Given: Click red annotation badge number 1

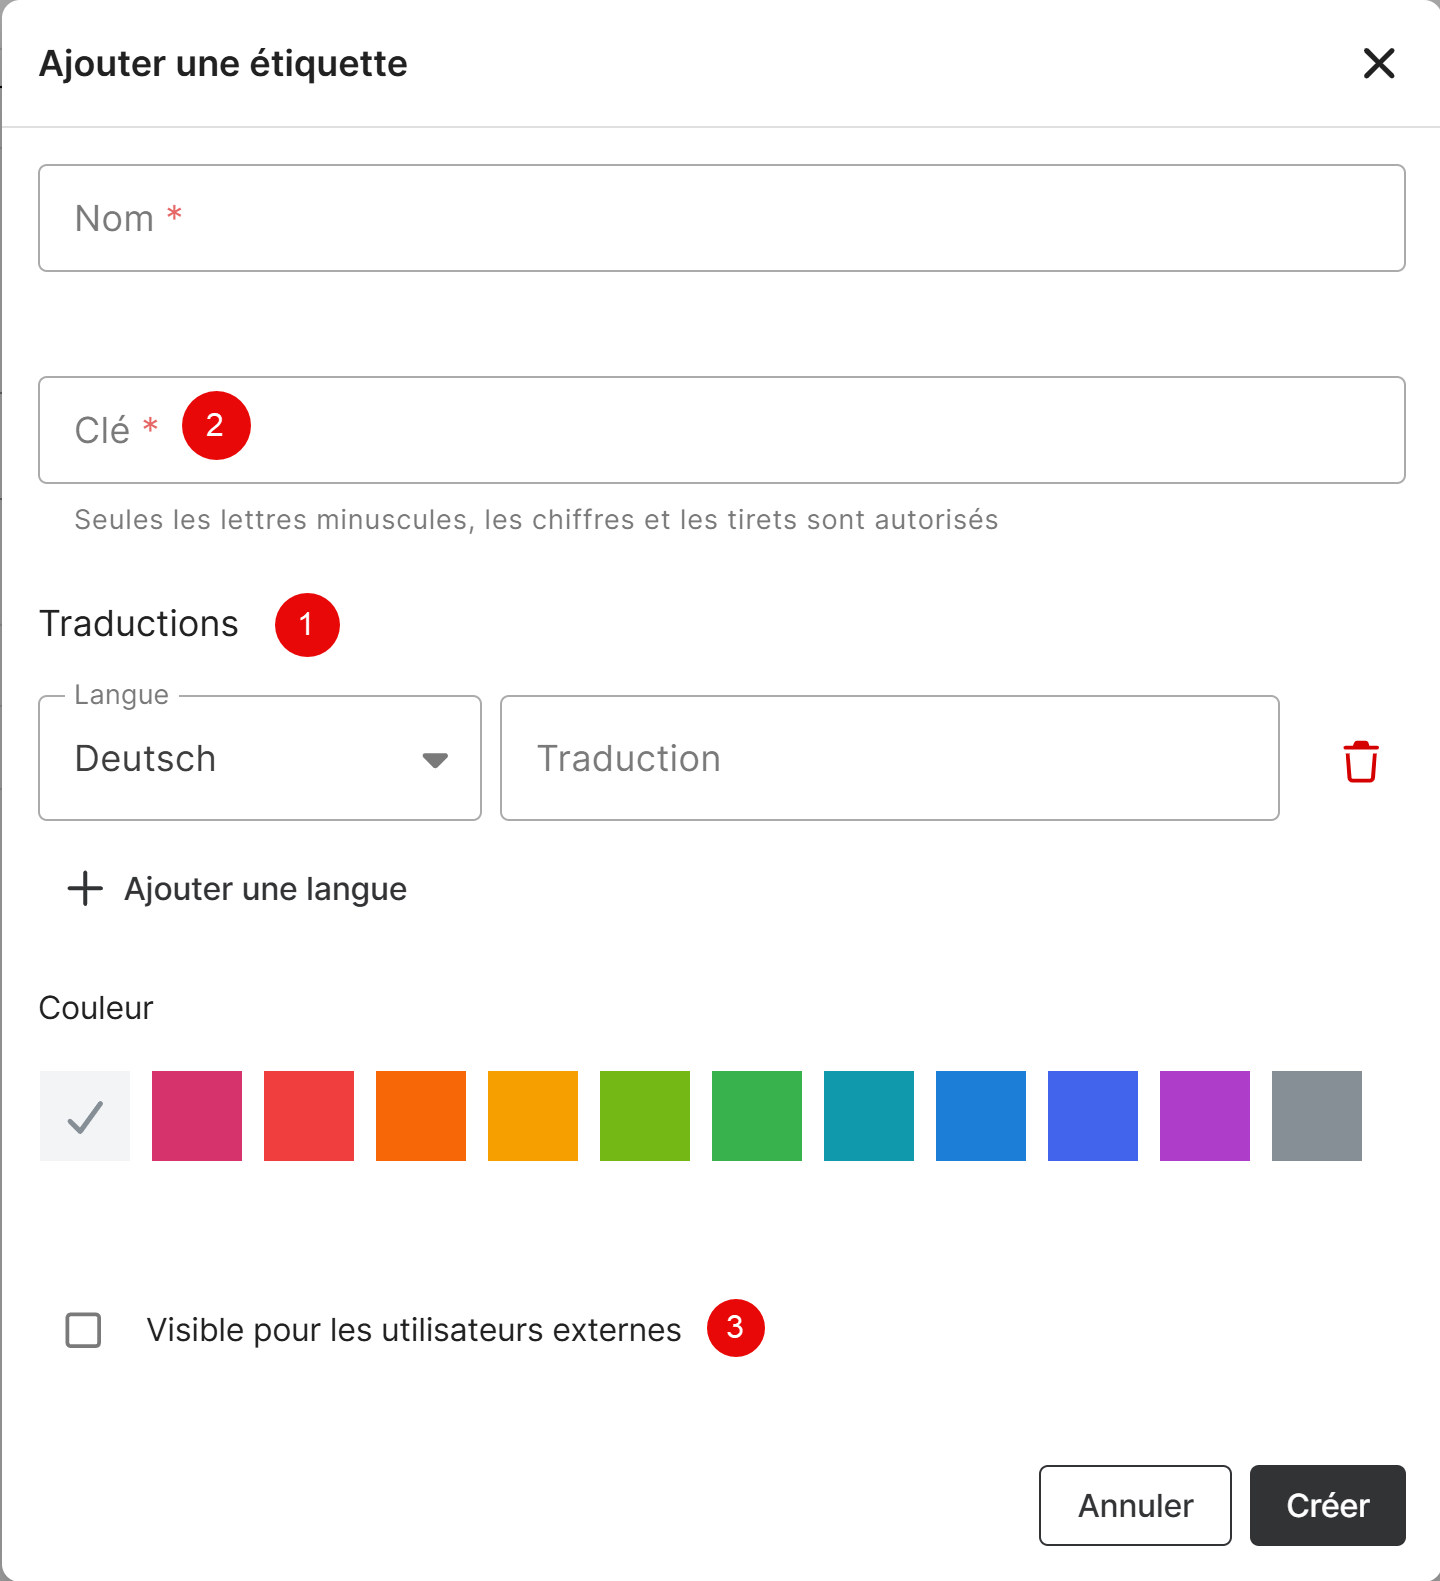Looking at the screenshot, I should pyautogui.click(x=307, y=625).
